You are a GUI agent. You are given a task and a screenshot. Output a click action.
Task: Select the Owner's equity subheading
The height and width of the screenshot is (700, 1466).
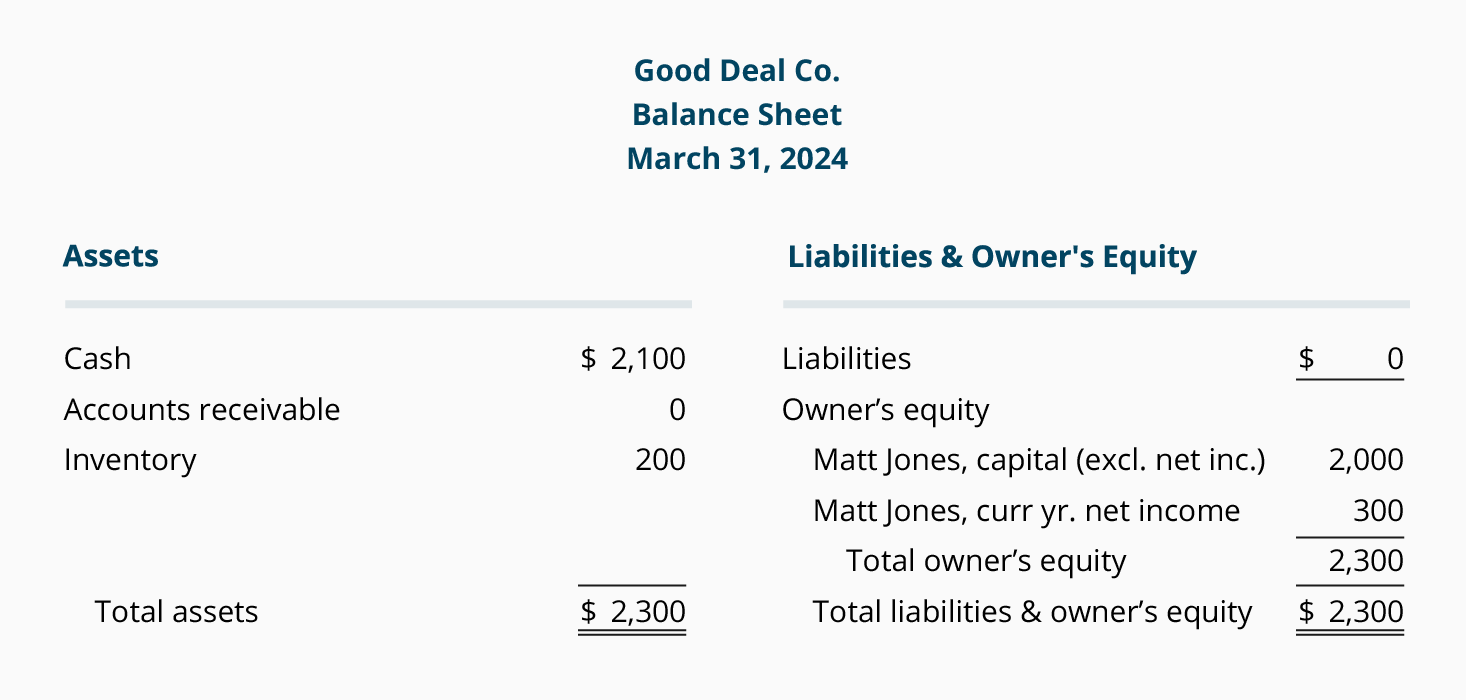[885, 411]
